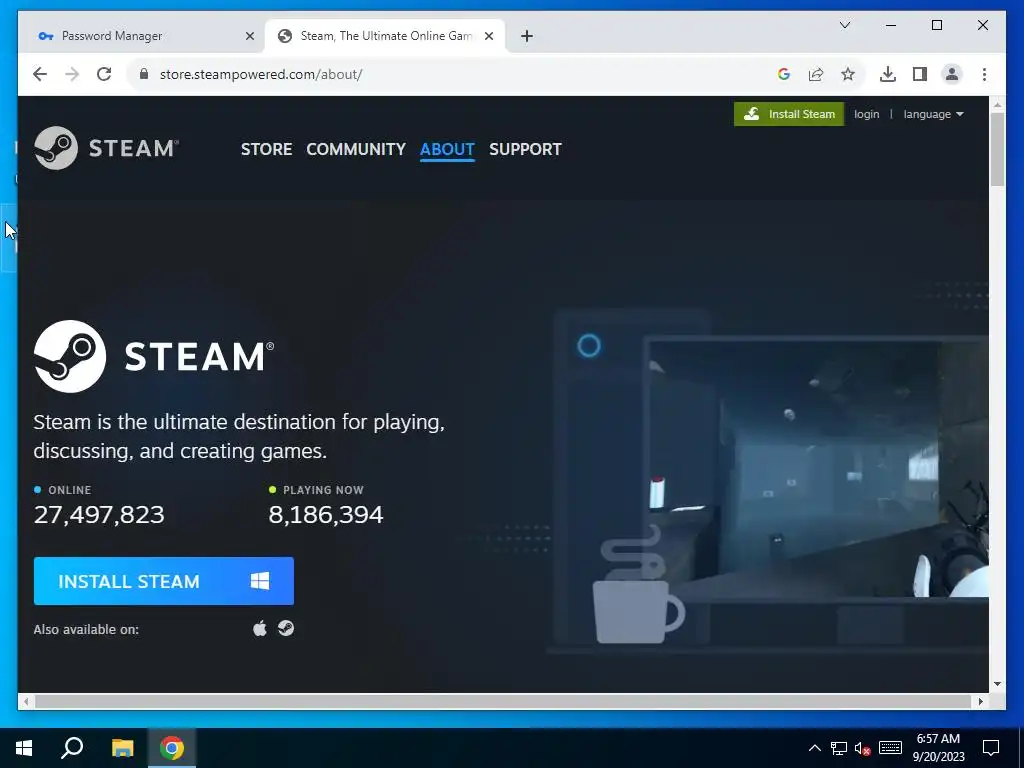
Task: Close the Password Manager tab
Action: 249,36
